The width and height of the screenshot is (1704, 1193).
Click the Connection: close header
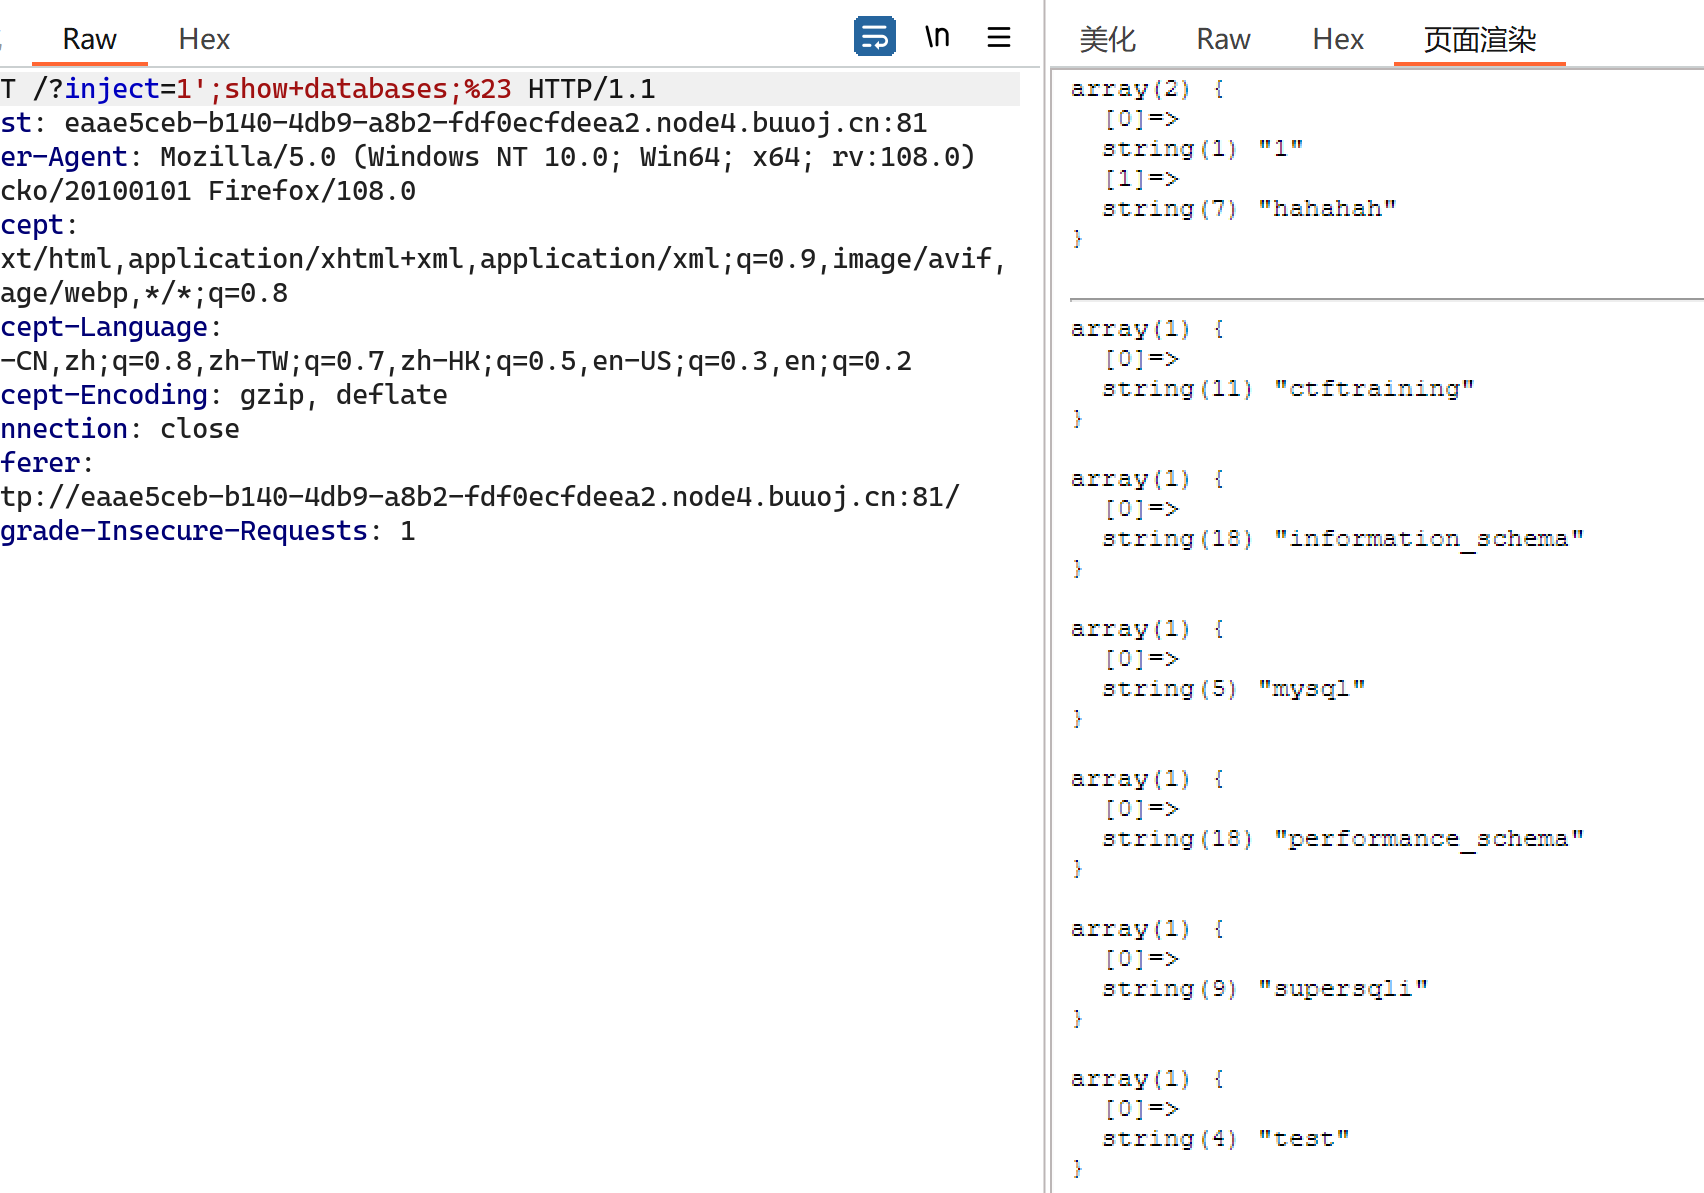click(120, 429)
